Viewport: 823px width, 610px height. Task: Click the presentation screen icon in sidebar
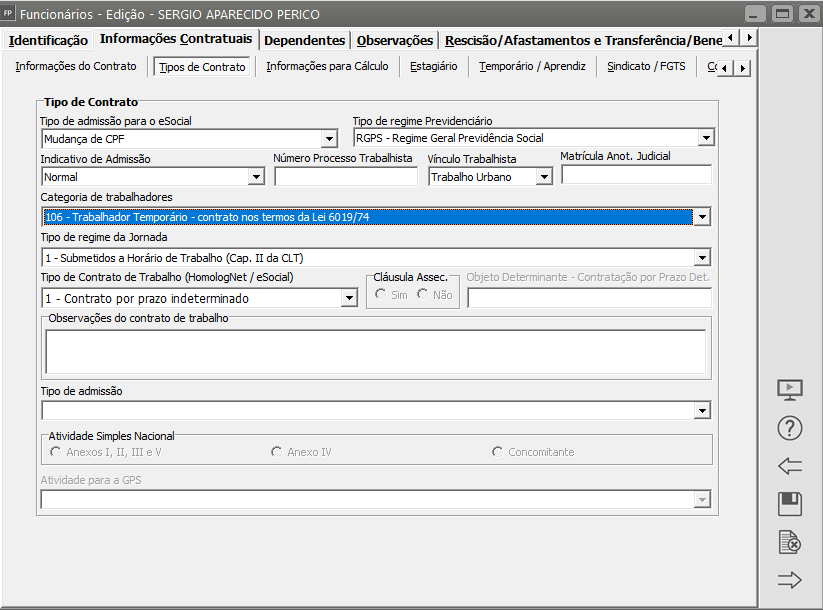(x=790, y=390)
